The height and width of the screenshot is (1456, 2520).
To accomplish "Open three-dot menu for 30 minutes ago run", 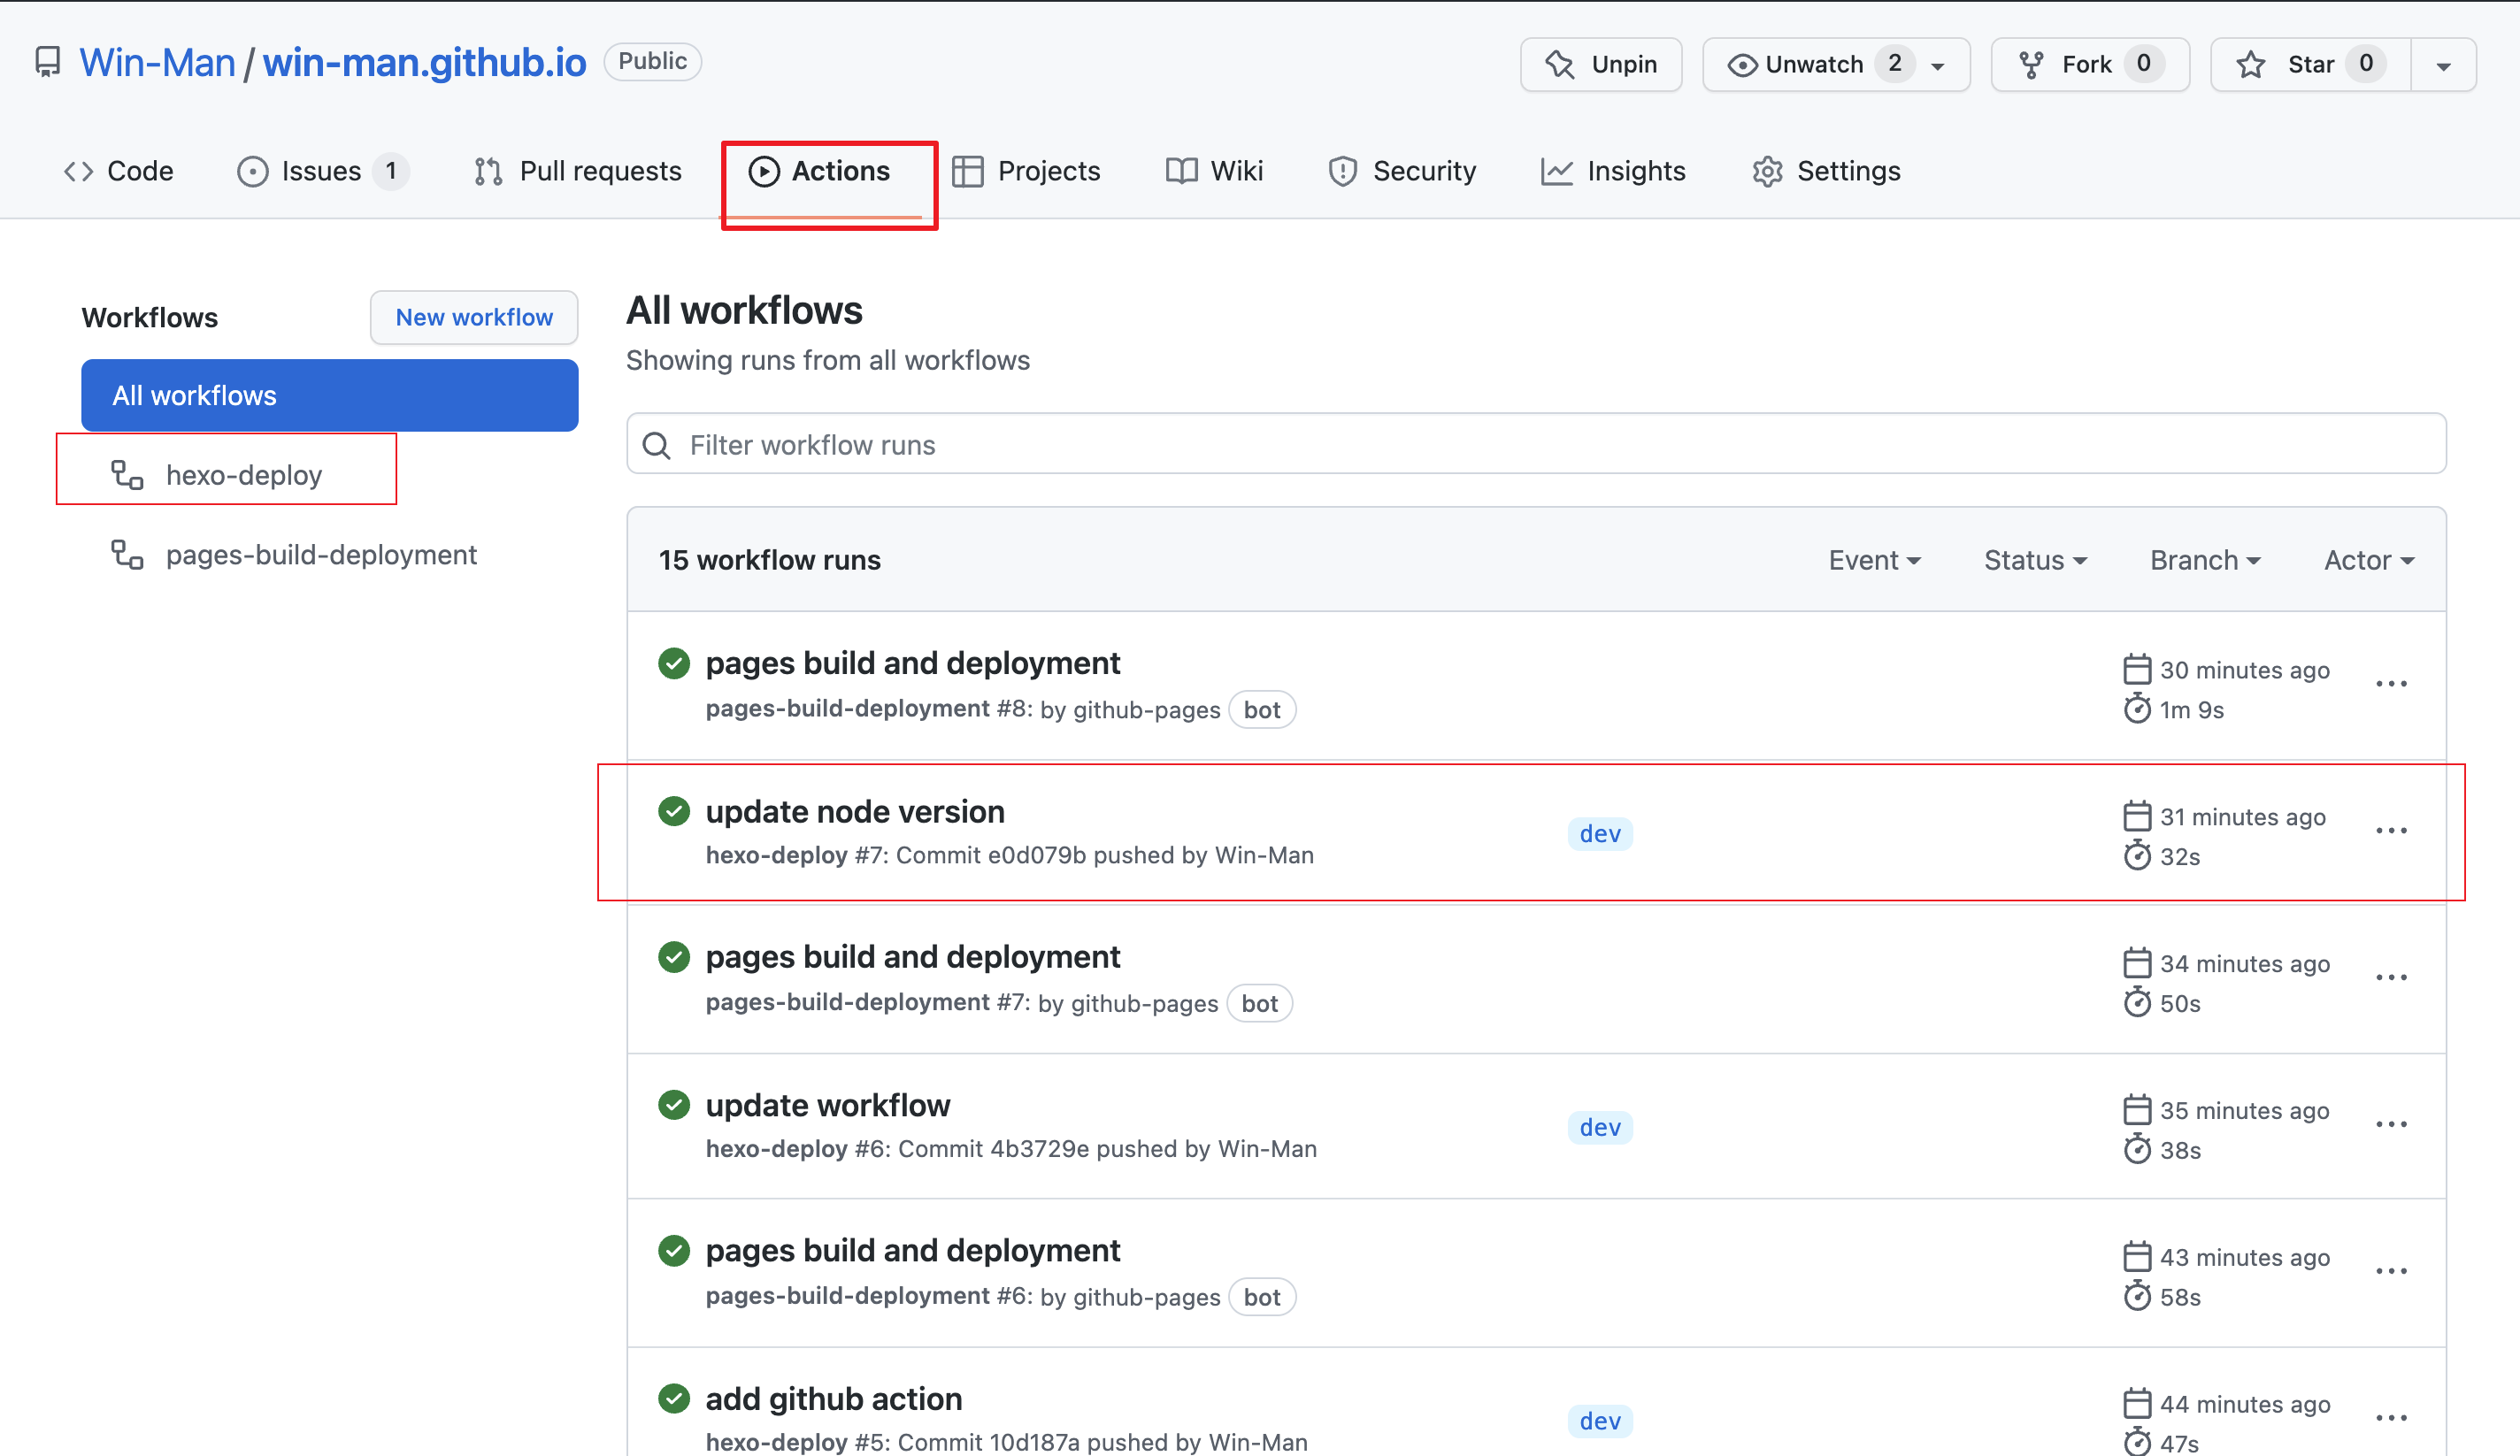I will tap(2391, 684).
